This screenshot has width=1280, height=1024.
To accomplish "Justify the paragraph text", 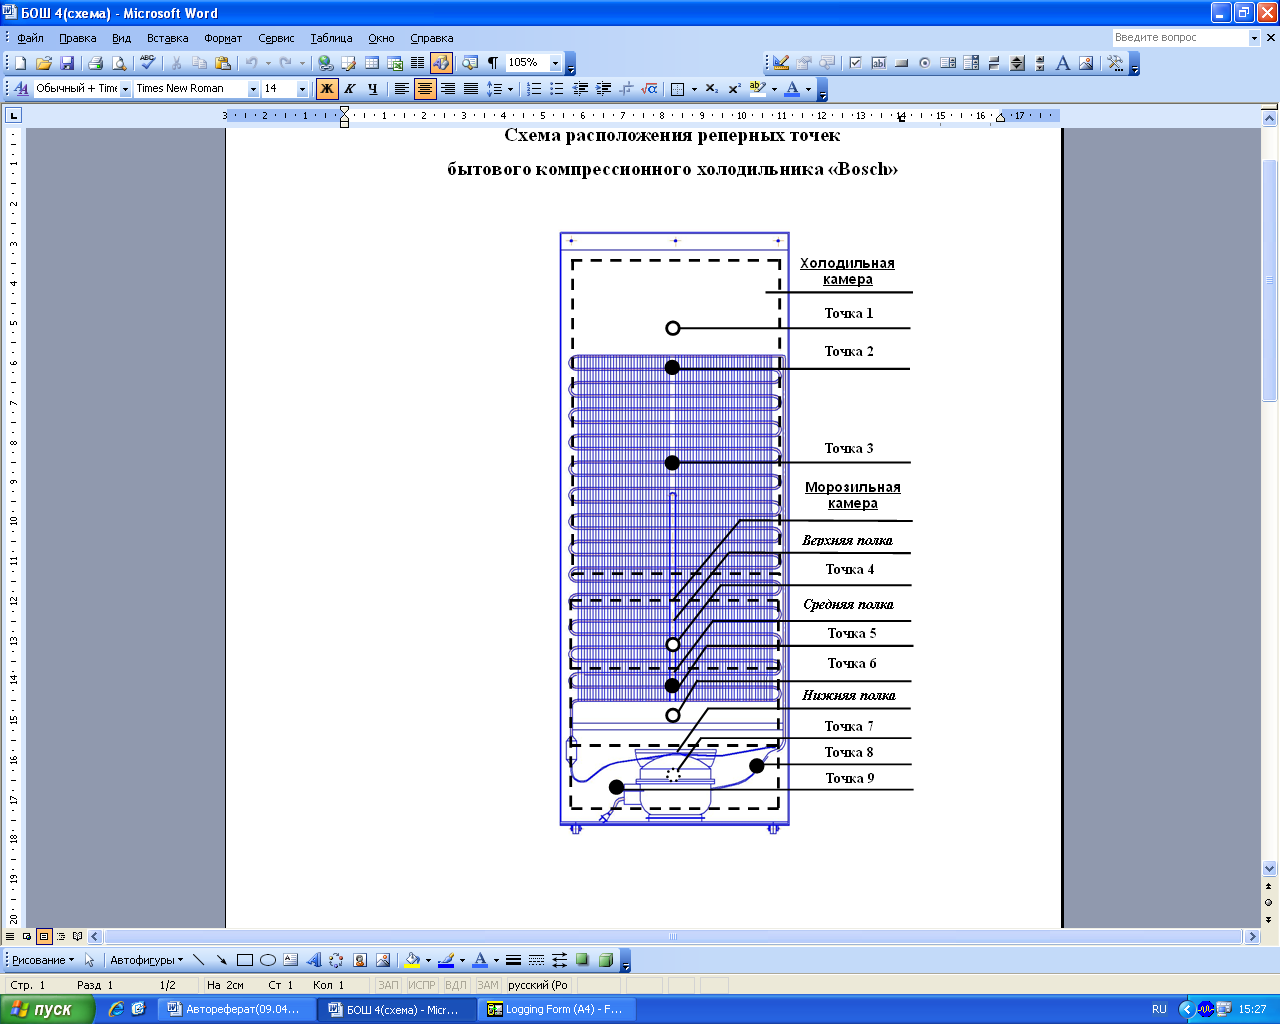I will pyautogui.click(x=471, y=89).
